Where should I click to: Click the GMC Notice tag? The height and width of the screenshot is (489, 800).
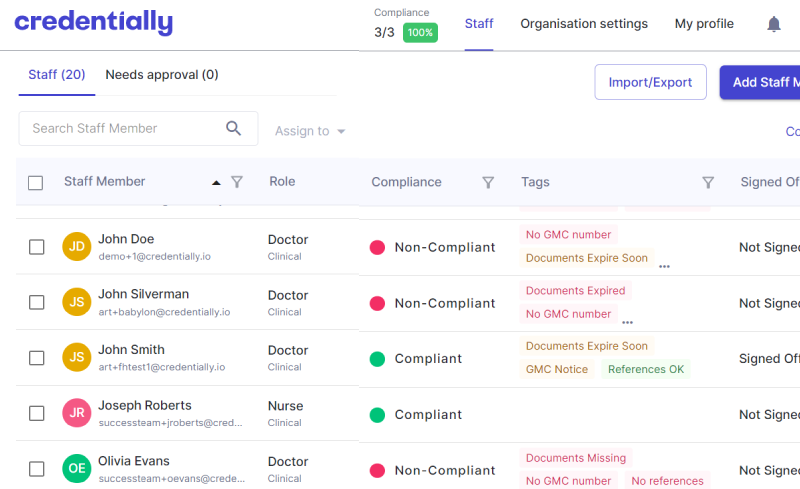point(557,370)
